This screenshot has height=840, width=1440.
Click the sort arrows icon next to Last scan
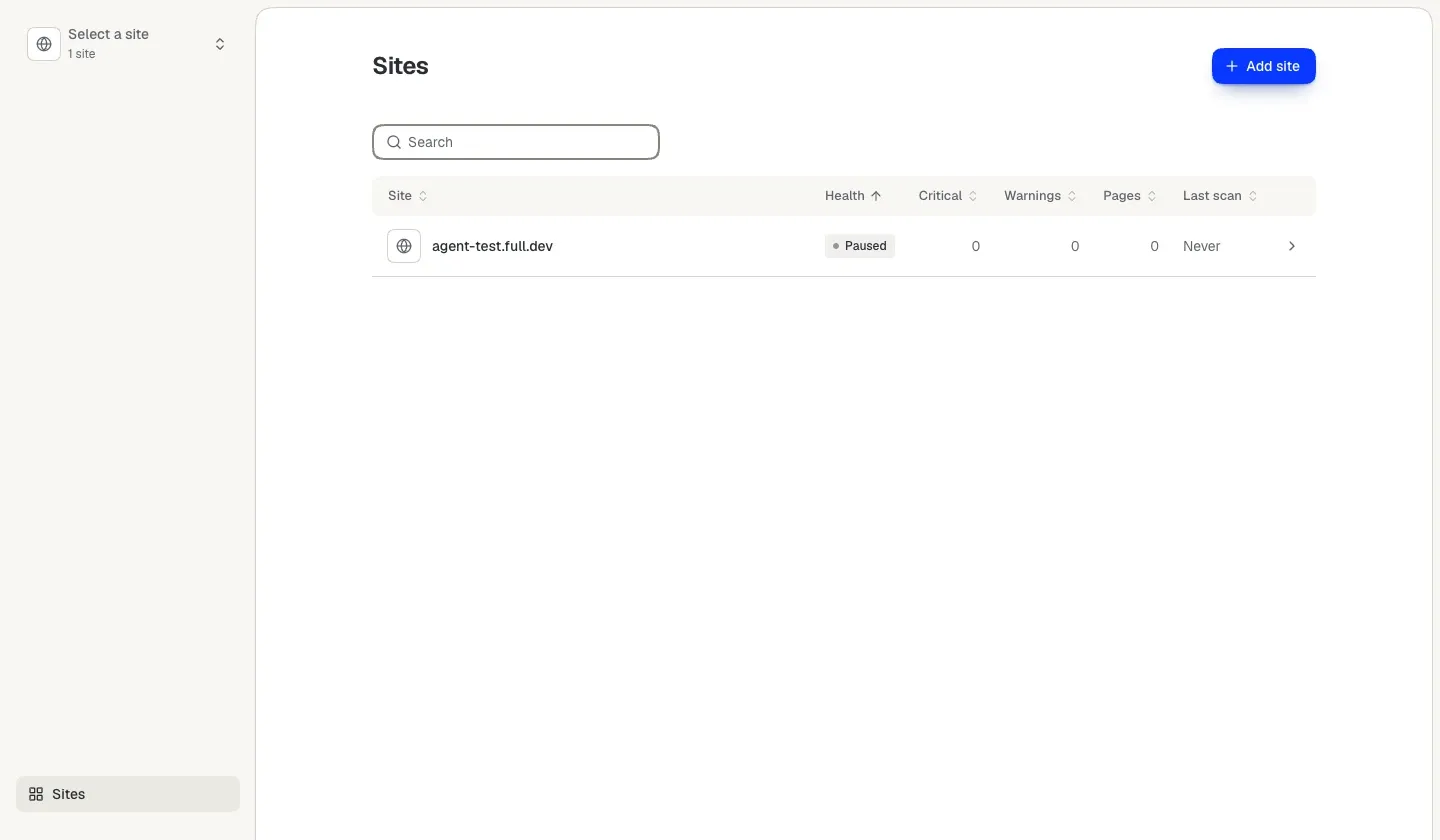coord(1253,196)
